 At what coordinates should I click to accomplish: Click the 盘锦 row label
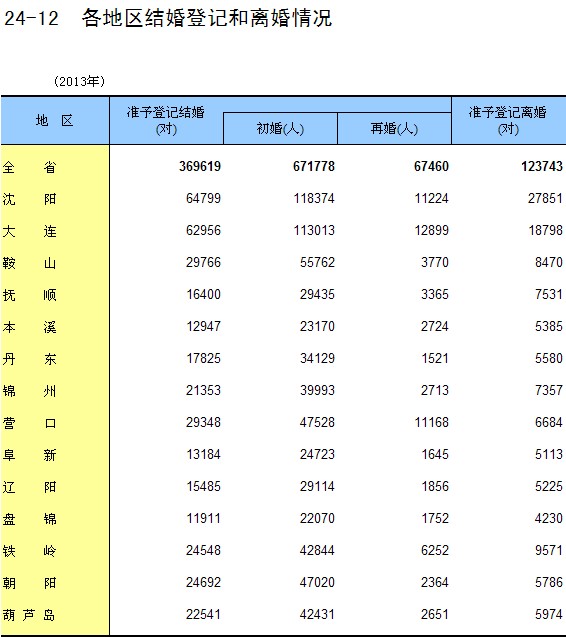[29, 519]
